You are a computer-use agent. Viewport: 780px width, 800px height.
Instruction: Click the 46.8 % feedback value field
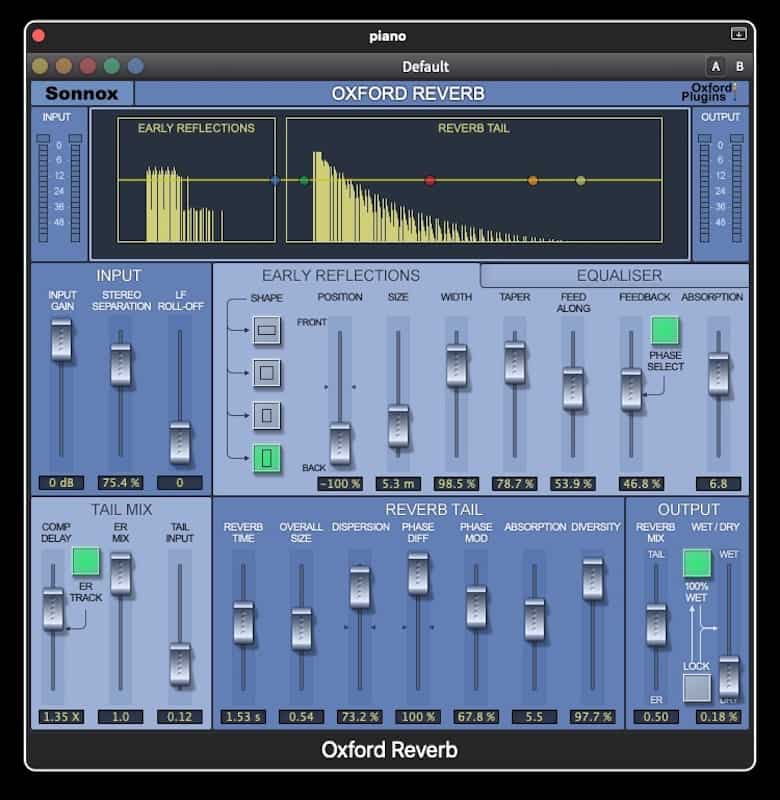pyautogui.click(x=641, y=484)
